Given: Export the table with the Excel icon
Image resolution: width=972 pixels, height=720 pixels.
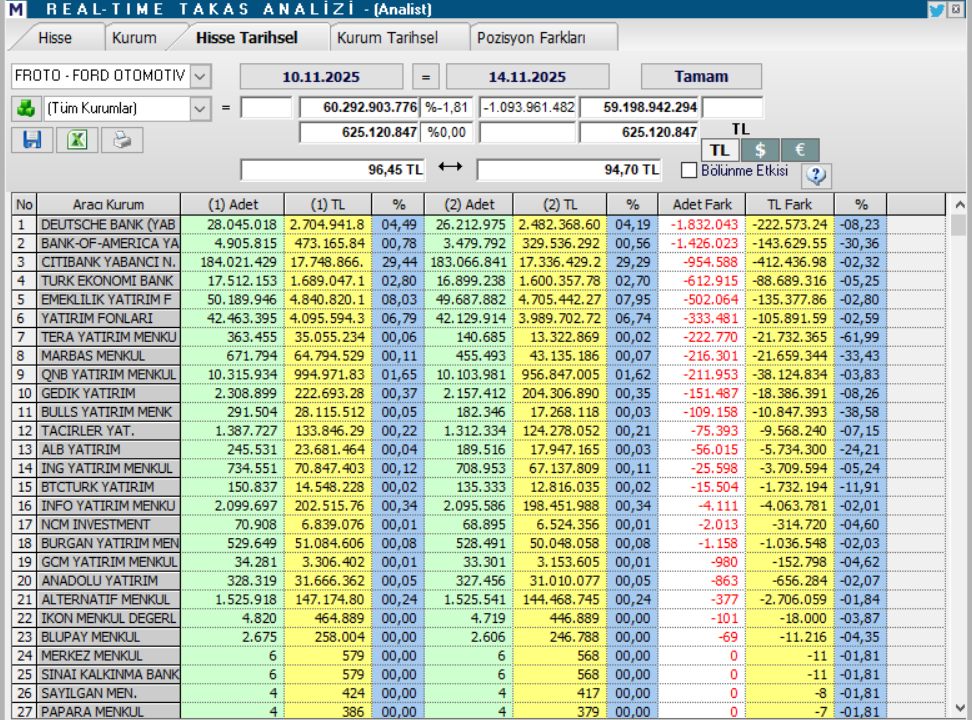Looking at the screenshot, I should [76, 140].
